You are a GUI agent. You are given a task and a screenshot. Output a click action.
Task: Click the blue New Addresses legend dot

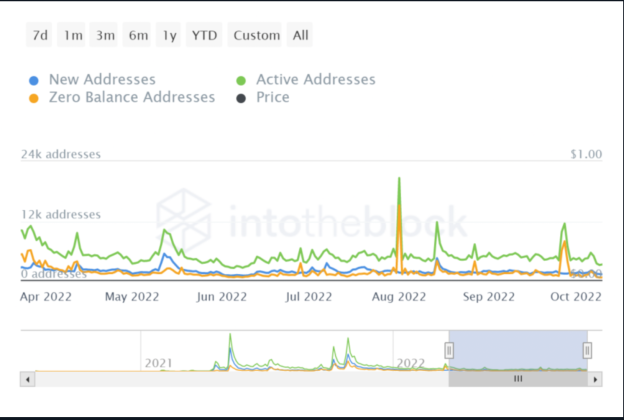(35, 80)
